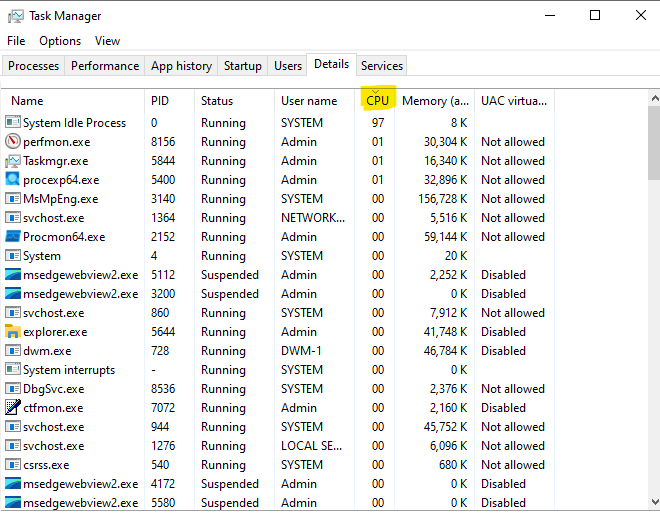This screenshot has height=524, width=660.
Task: Select the Taskmgr.exe process name
Action: pyautogui.click(x=56, y=161)
